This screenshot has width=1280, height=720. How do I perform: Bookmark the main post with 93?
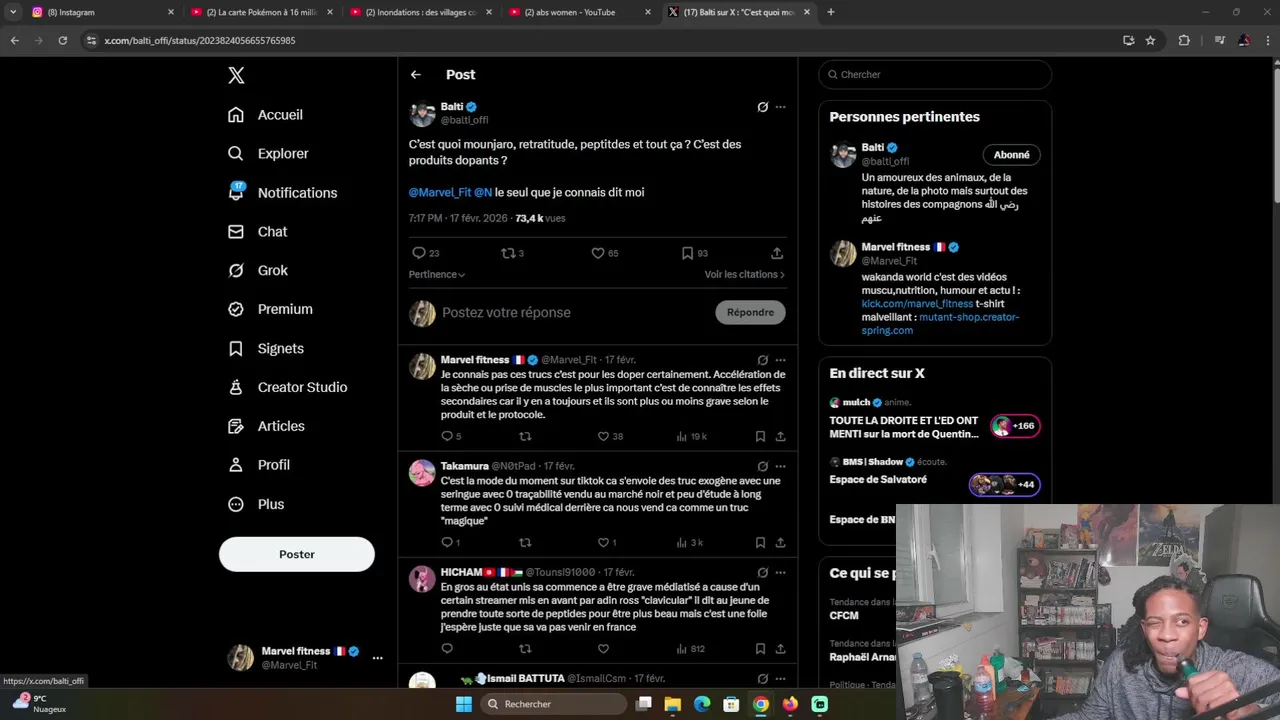click(694, 253)
